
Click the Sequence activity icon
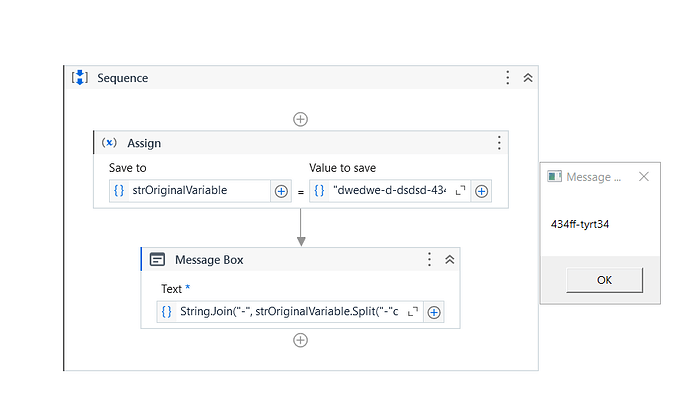click(80, 78)
